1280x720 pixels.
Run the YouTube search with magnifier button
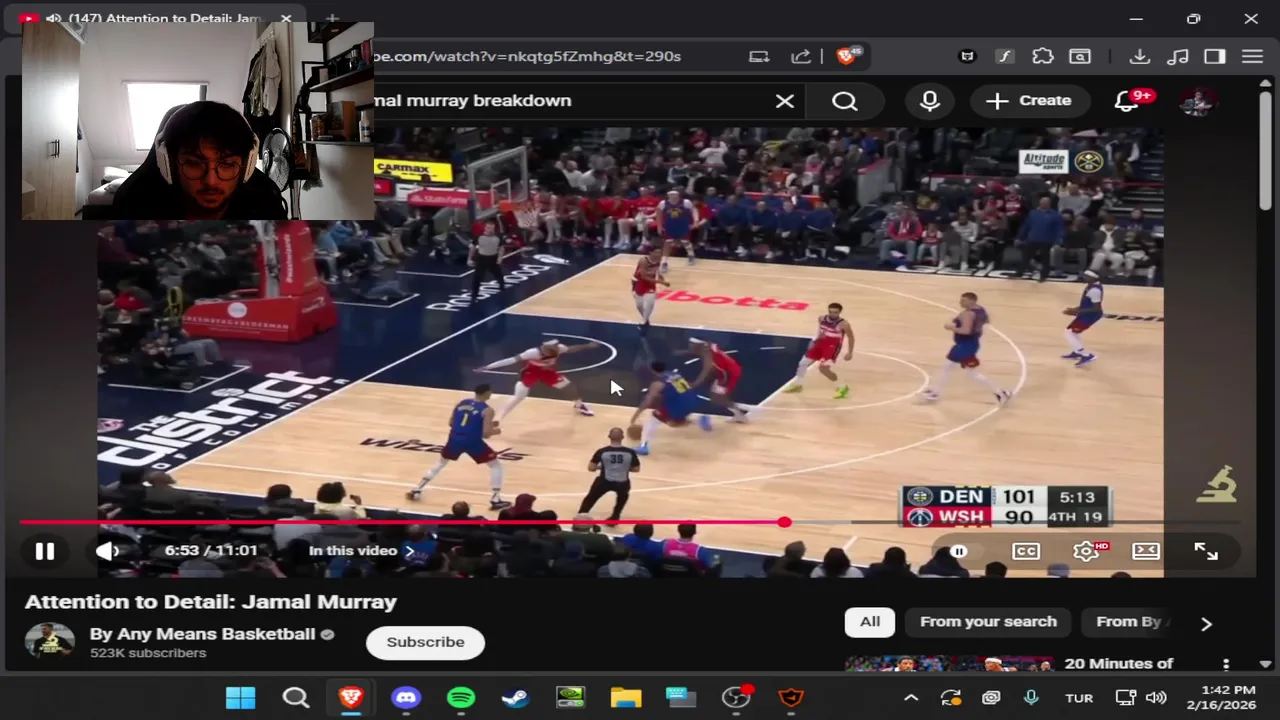[845, 101]
